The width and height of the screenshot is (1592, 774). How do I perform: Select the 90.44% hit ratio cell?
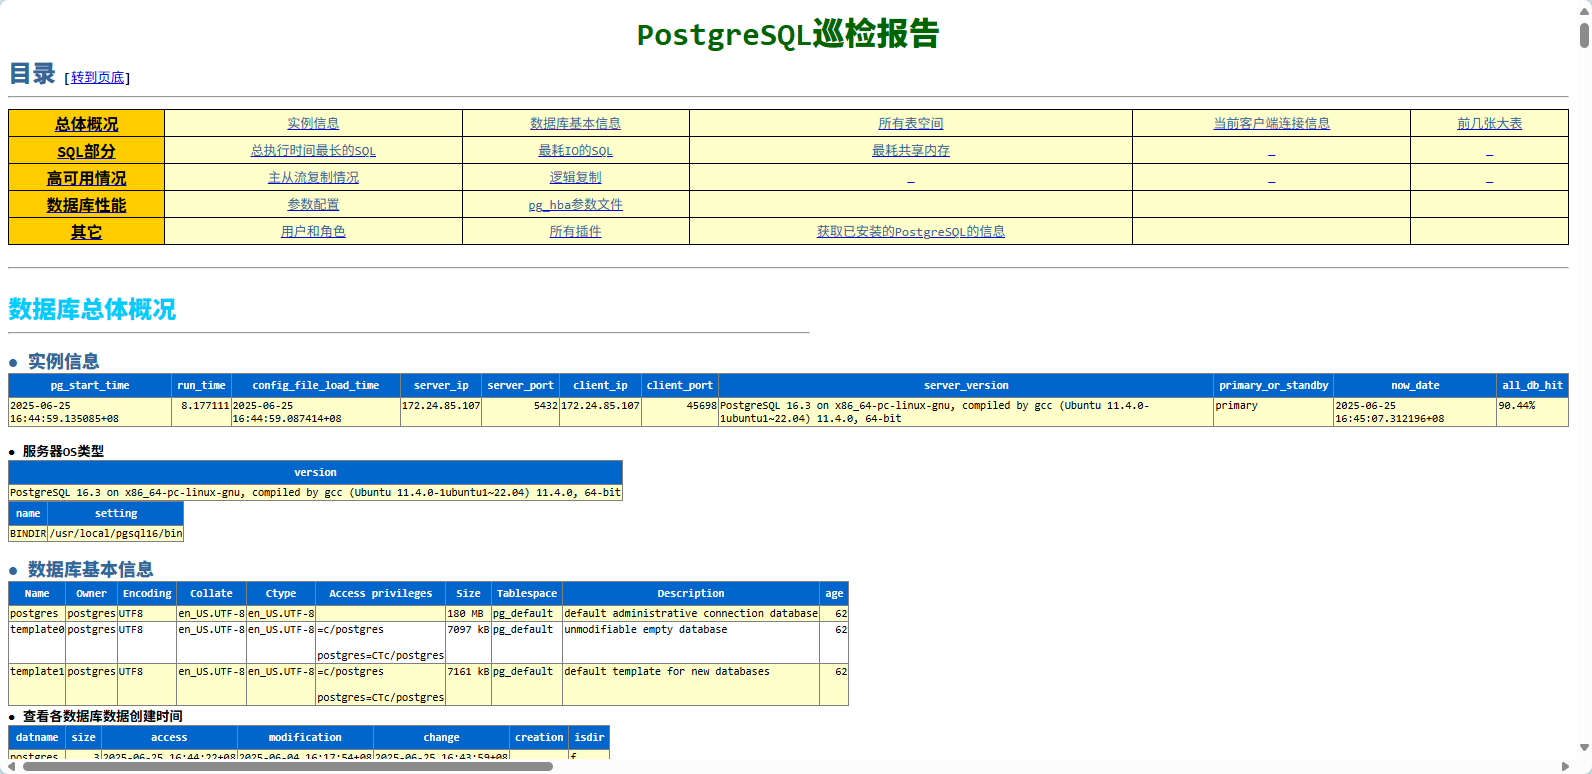click(1532, 412)
